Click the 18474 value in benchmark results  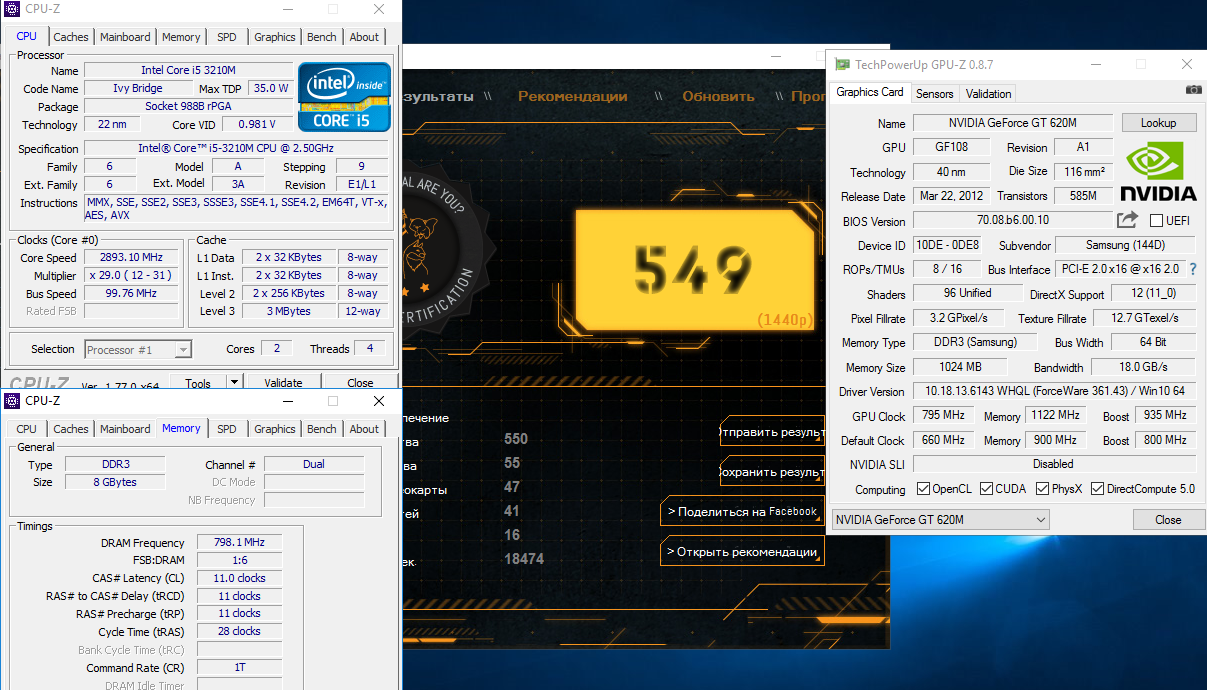coord(524,559)
